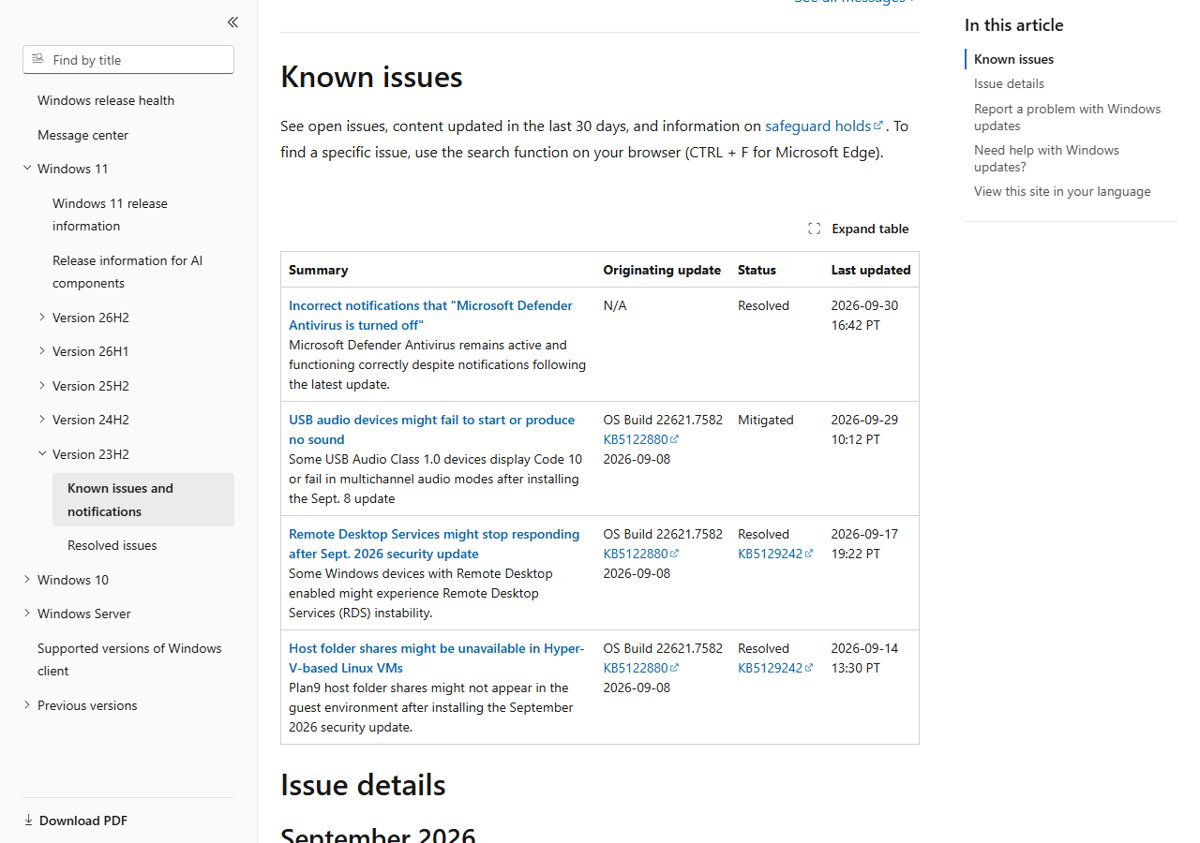This screenshot has height=843, width=1200.
Task: Expand the Version 25H2 node
Action: point(42,385)
